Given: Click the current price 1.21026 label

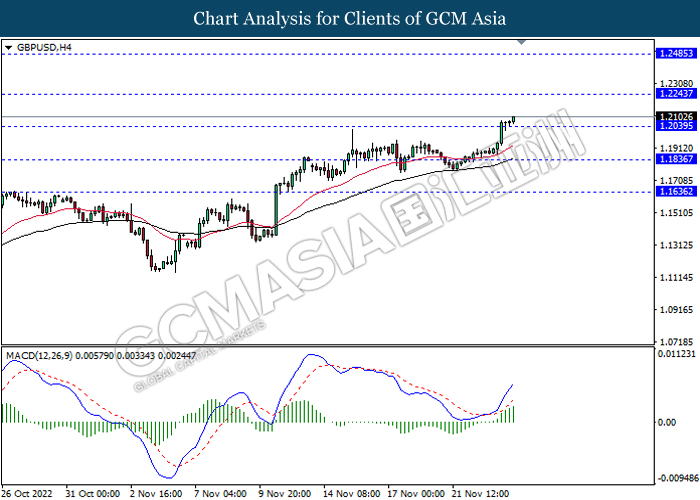Looking at the screenshot, I should click(x=676, y=117).
